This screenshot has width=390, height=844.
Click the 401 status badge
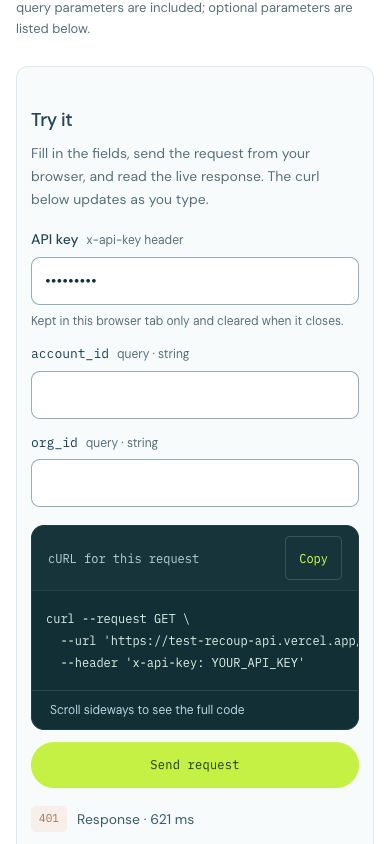[x=49, y=819]
